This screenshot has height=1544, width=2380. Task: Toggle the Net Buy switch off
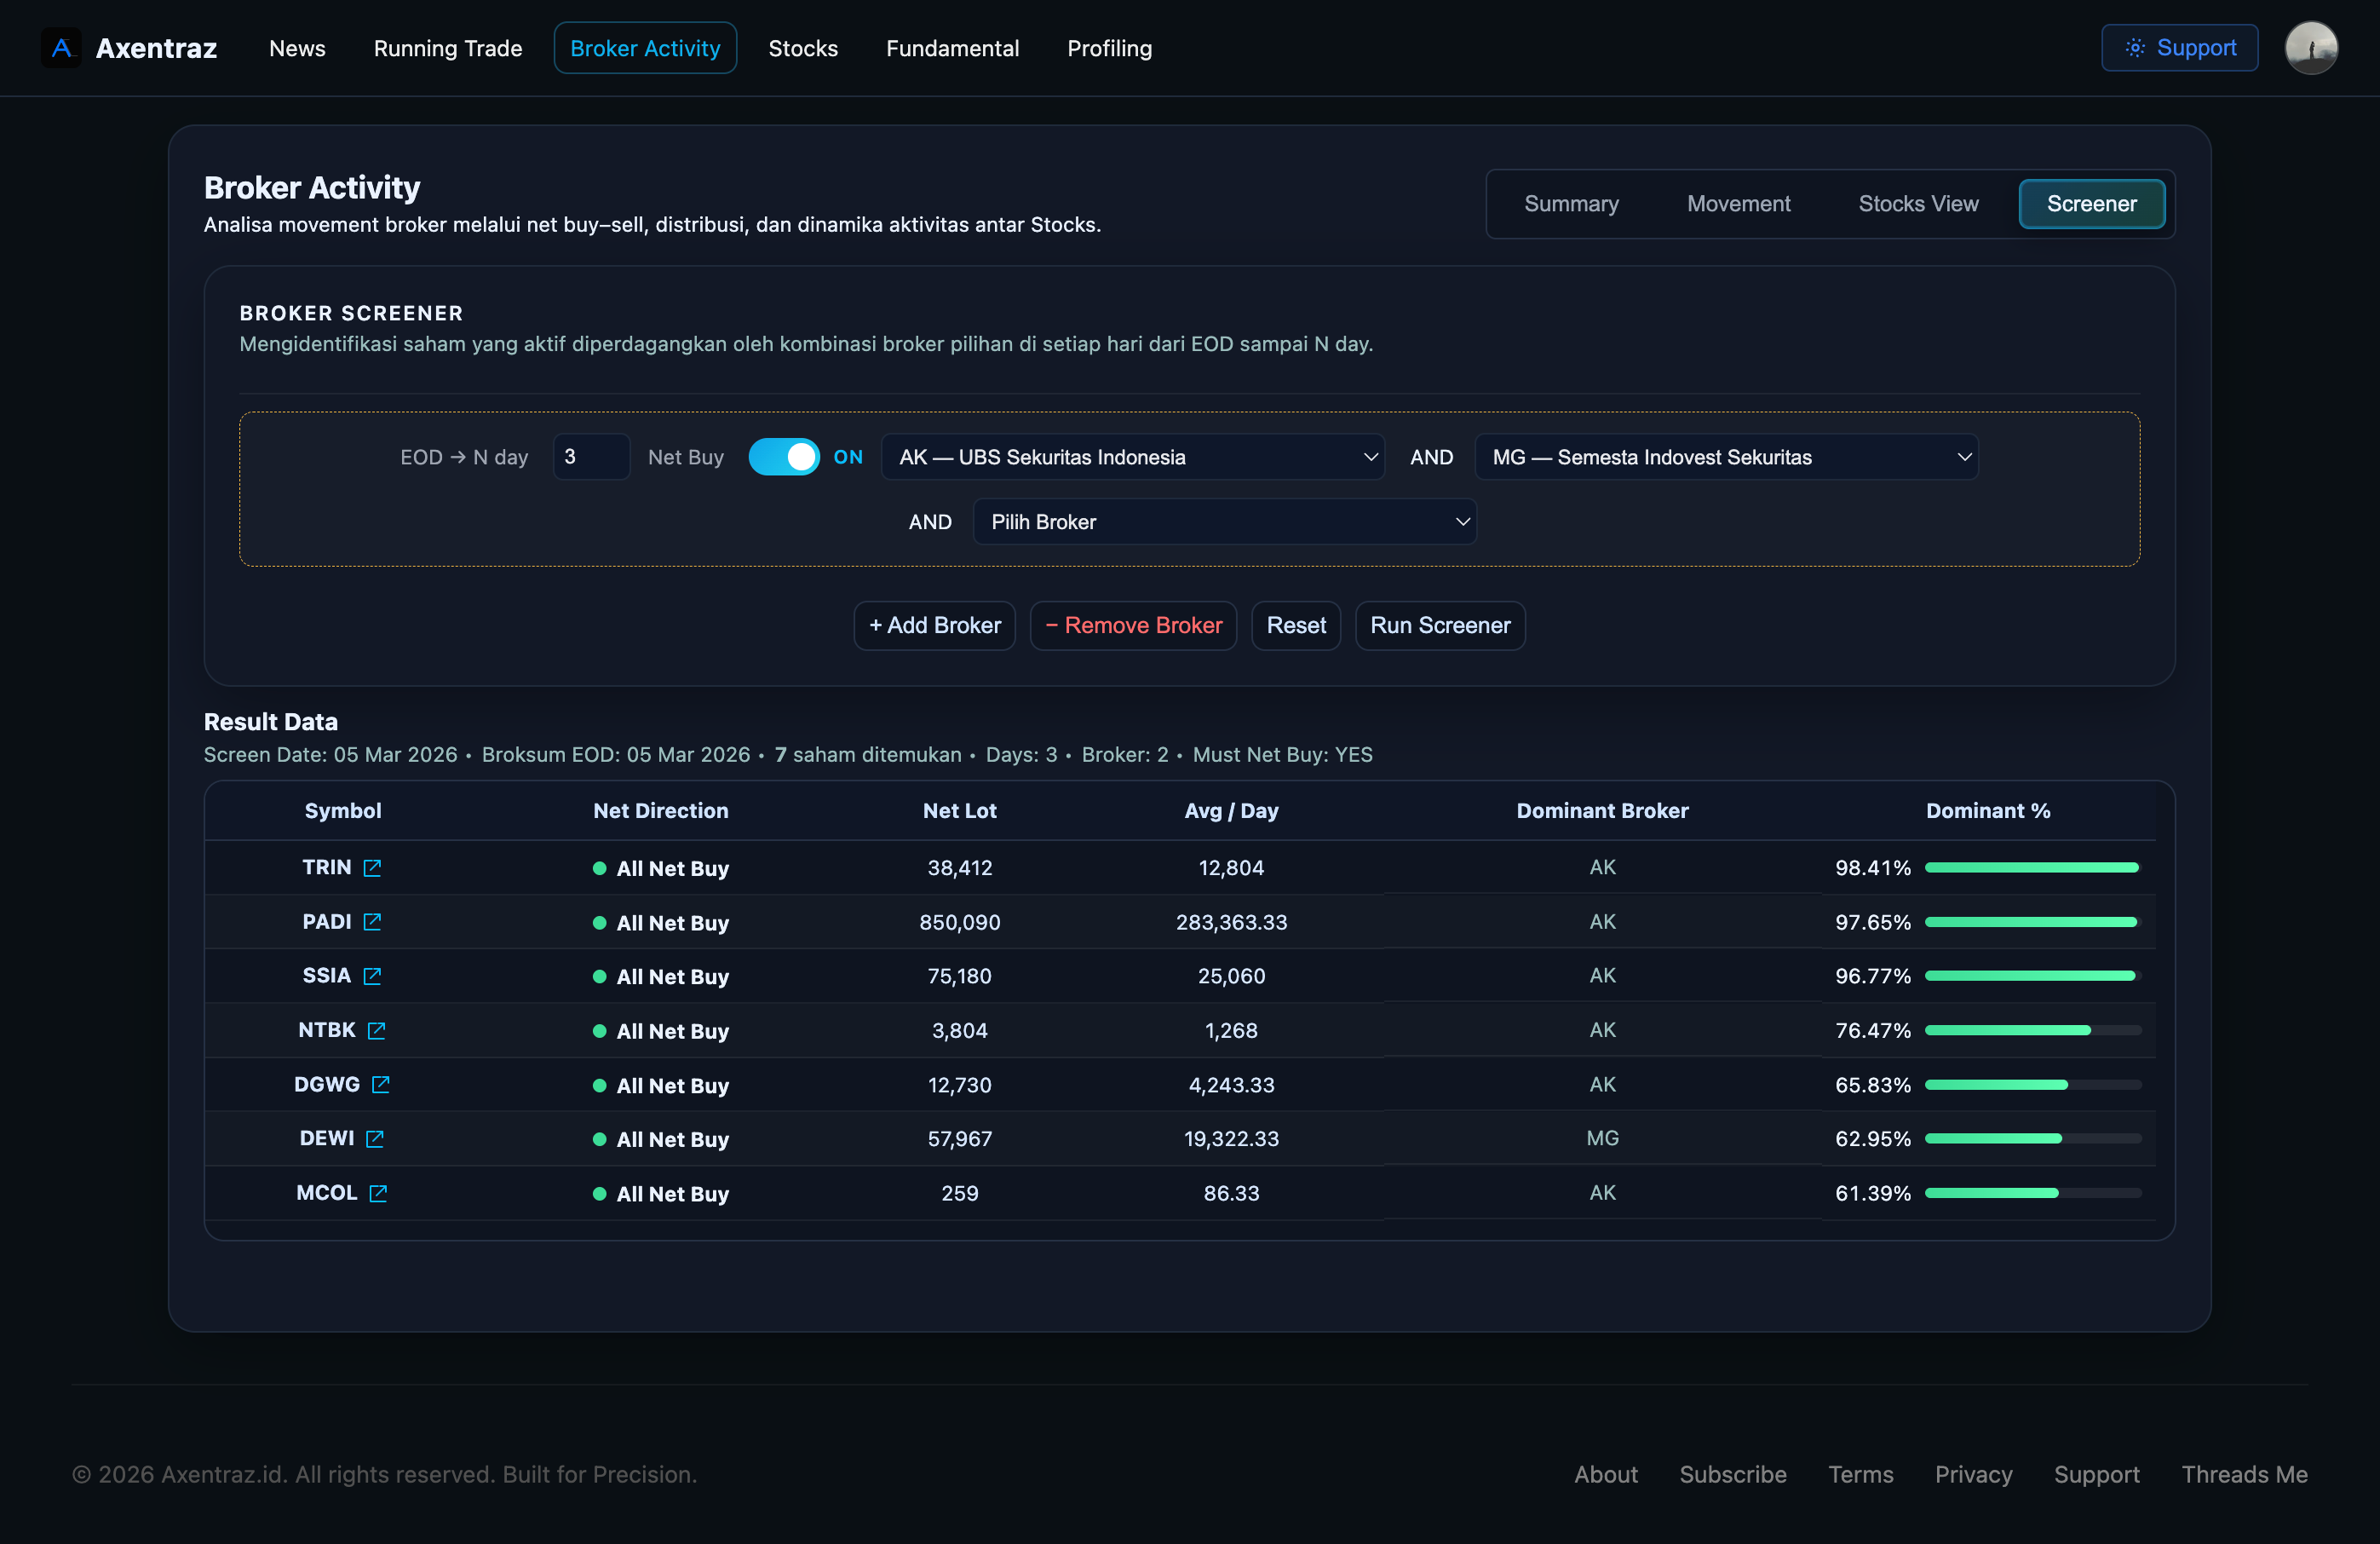(784, 457)
